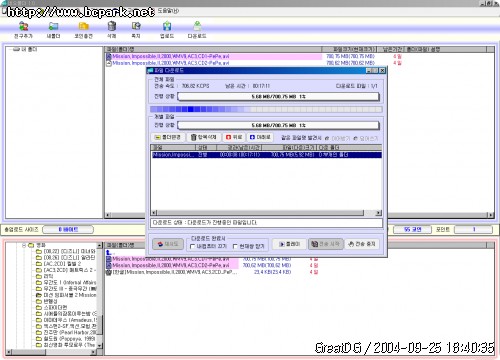Click the point charge folder icon
This screenshot has width=500, height=360.
pos(83,26)
